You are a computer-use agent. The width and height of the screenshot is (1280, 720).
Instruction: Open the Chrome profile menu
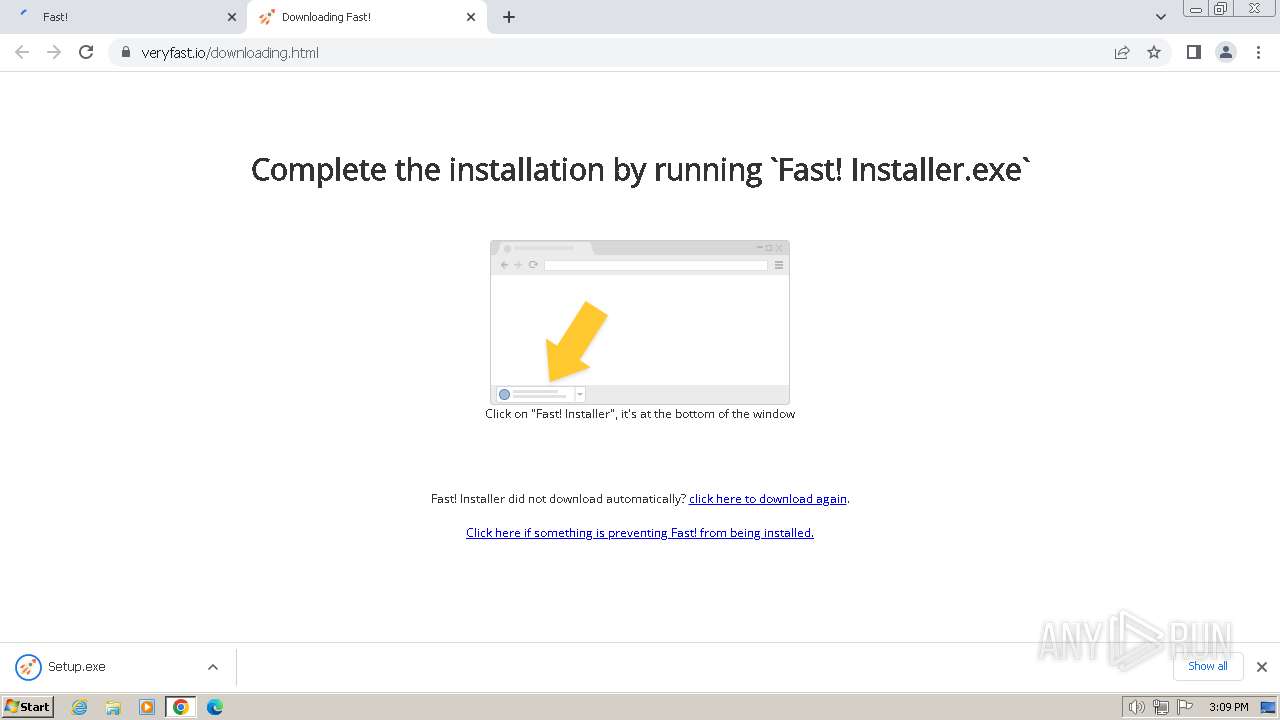pyautogui.click(x=1226, y=52)
